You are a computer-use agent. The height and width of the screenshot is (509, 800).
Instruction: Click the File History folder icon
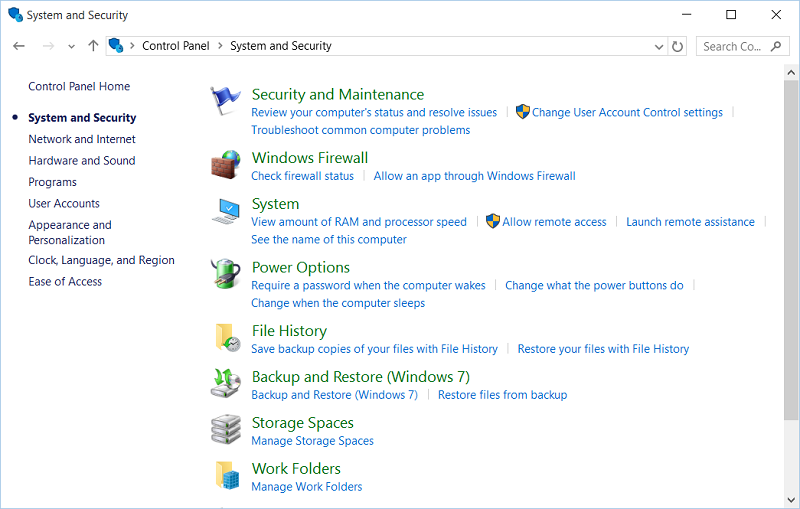pos(226,338)
